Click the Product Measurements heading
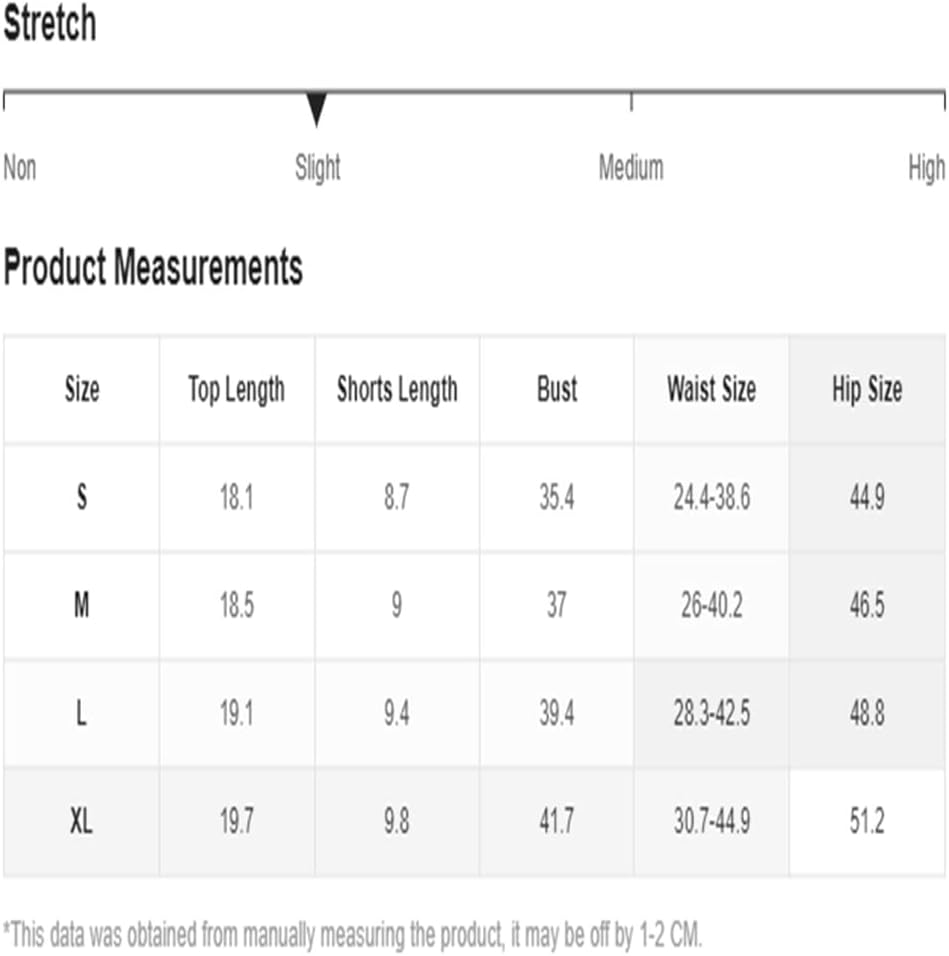Screen dimensions: 949x956 click(153, 268)
